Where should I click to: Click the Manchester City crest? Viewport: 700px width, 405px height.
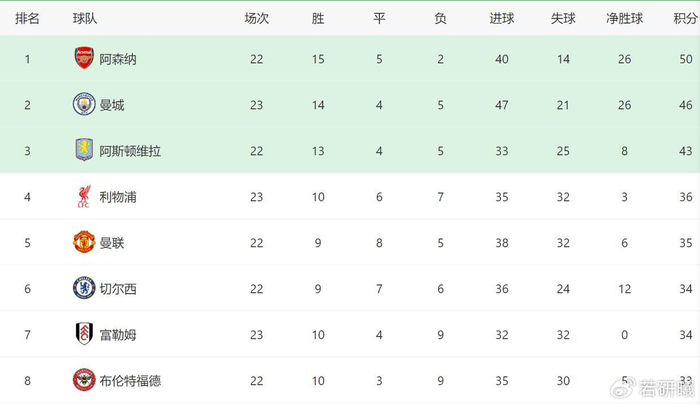(84, 104)
